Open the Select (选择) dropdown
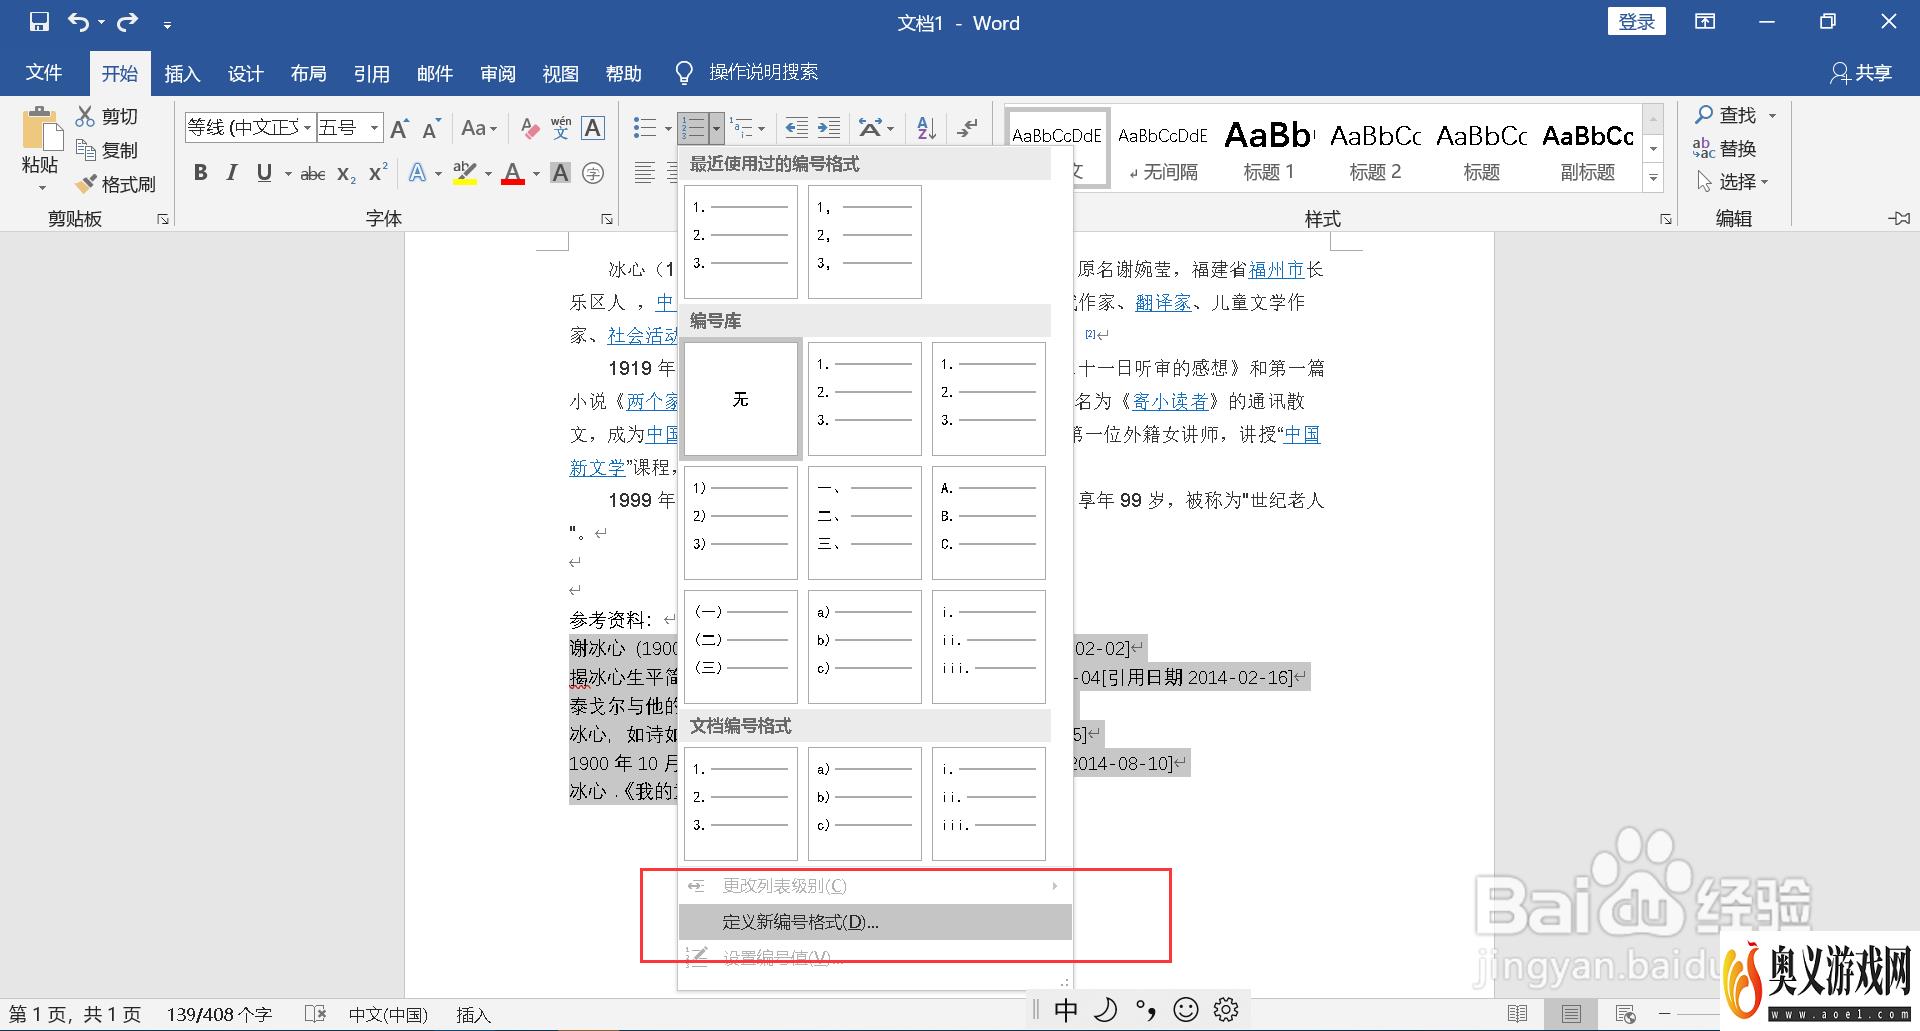Viewport: 1920px width, 1031px height. (1735, 182)
